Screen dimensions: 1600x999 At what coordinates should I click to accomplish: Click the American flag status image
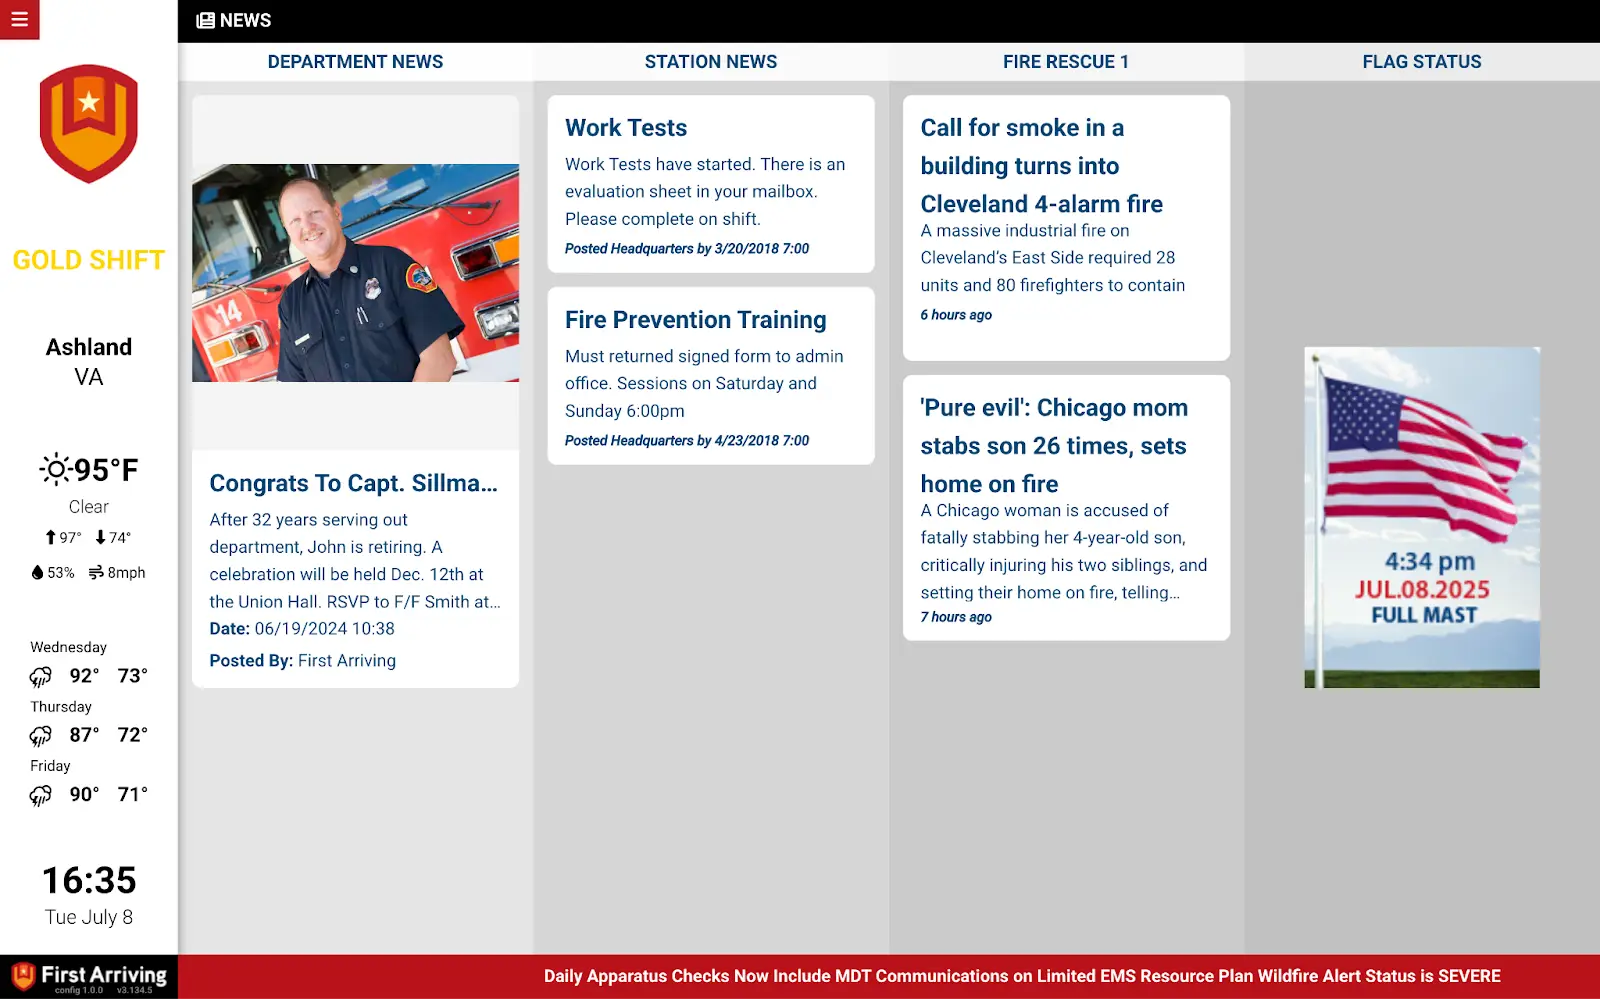click(1421, 517)
